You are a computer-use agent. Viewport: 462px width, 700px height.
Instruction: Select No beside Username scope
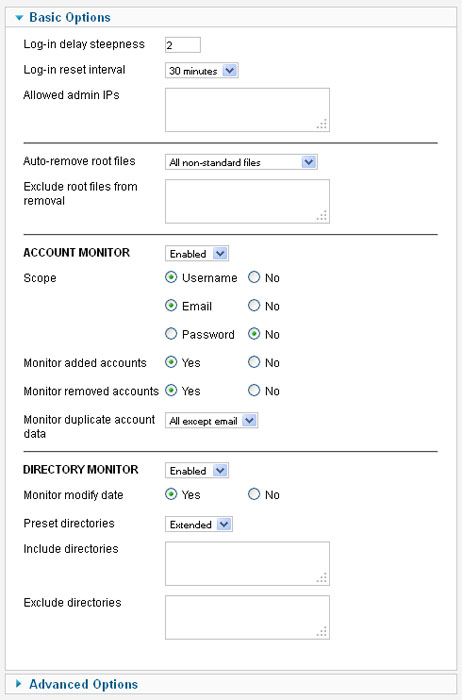[254, 277]
